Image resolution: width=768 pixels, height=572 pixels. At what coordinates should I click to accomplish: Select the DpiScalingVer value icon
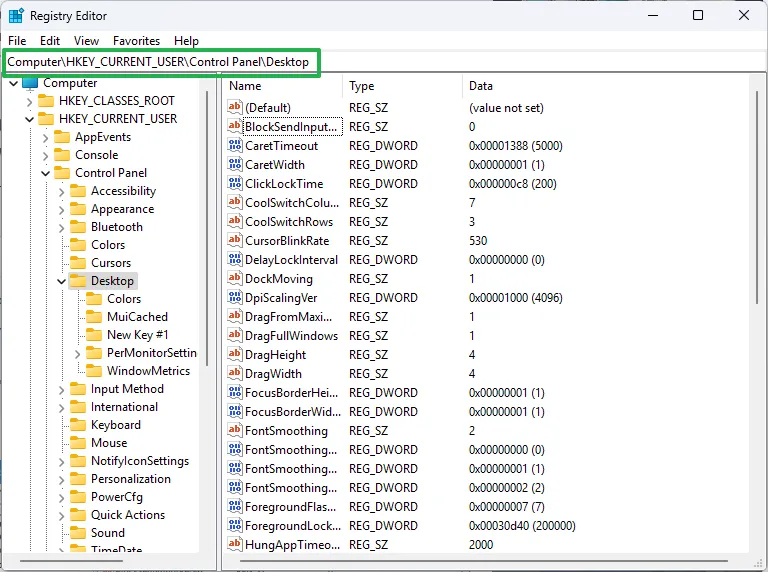[235, 298]
